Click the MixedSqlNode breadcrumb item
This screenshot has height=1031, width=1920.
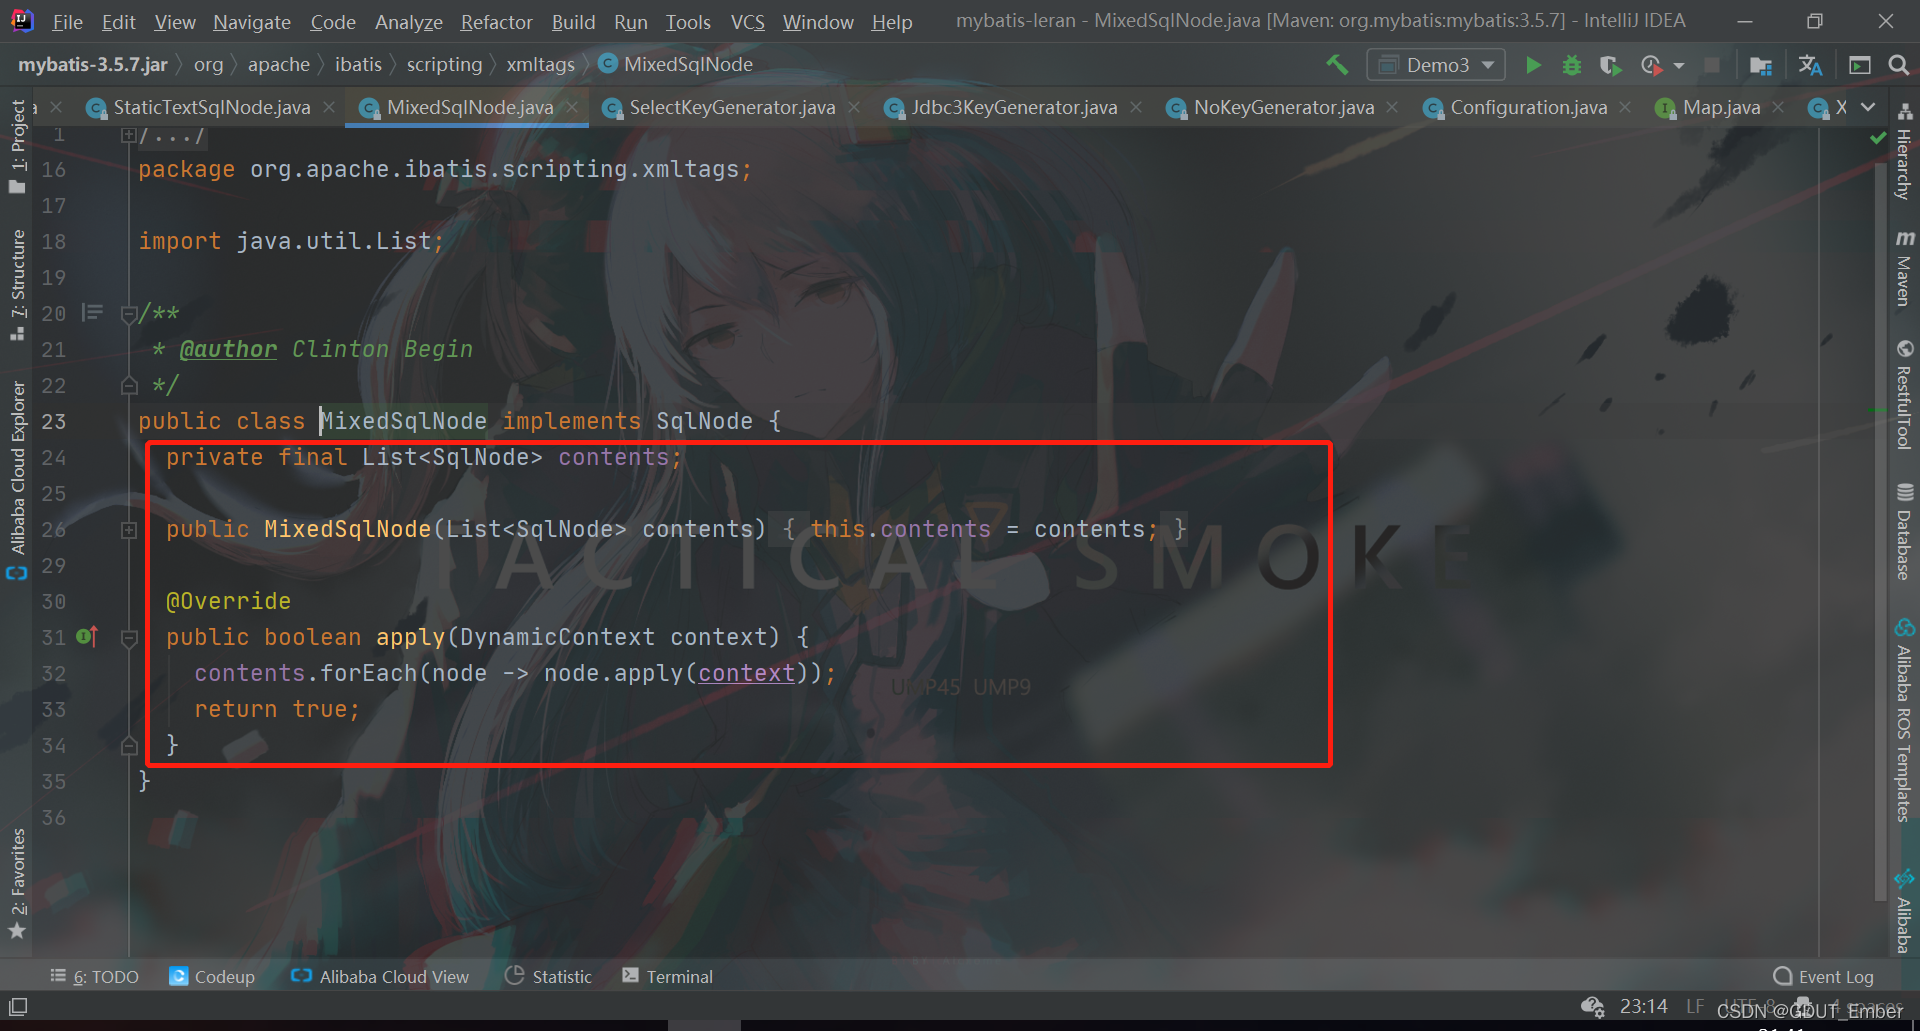[676, 64]
